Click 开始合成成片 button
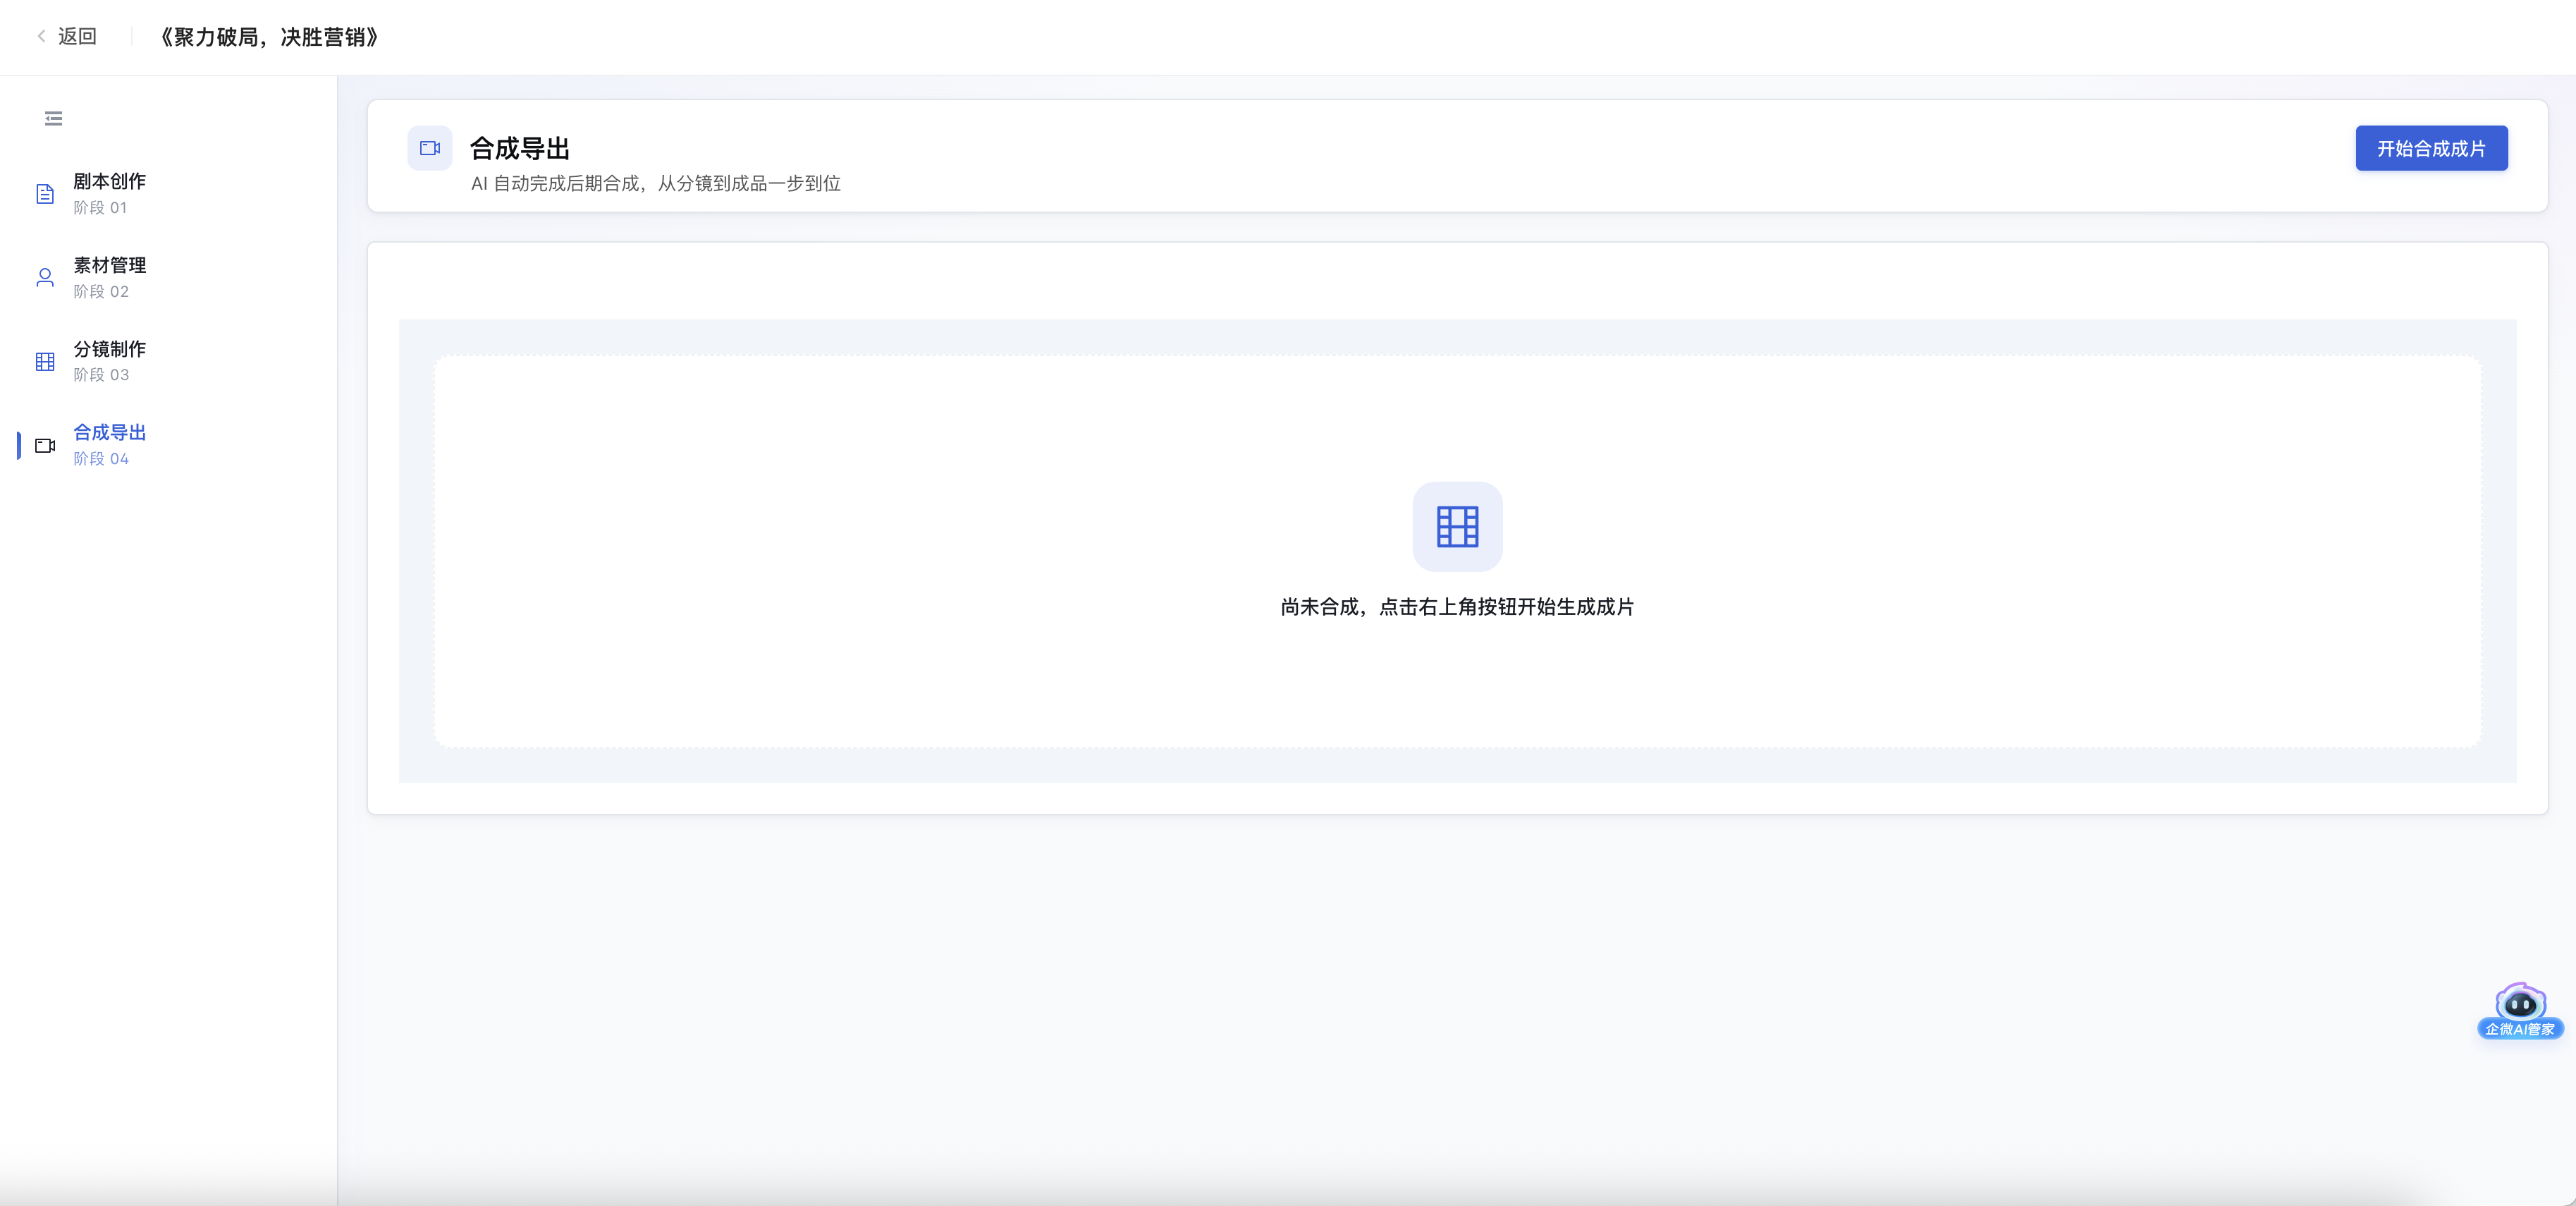 click(x=2431, y=148)
